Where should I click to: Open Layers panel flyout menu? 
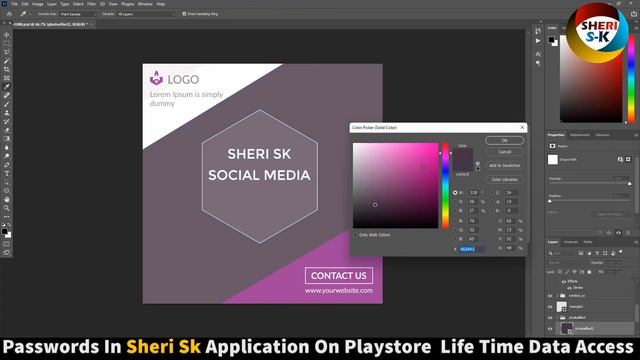[x=636, y=242]
